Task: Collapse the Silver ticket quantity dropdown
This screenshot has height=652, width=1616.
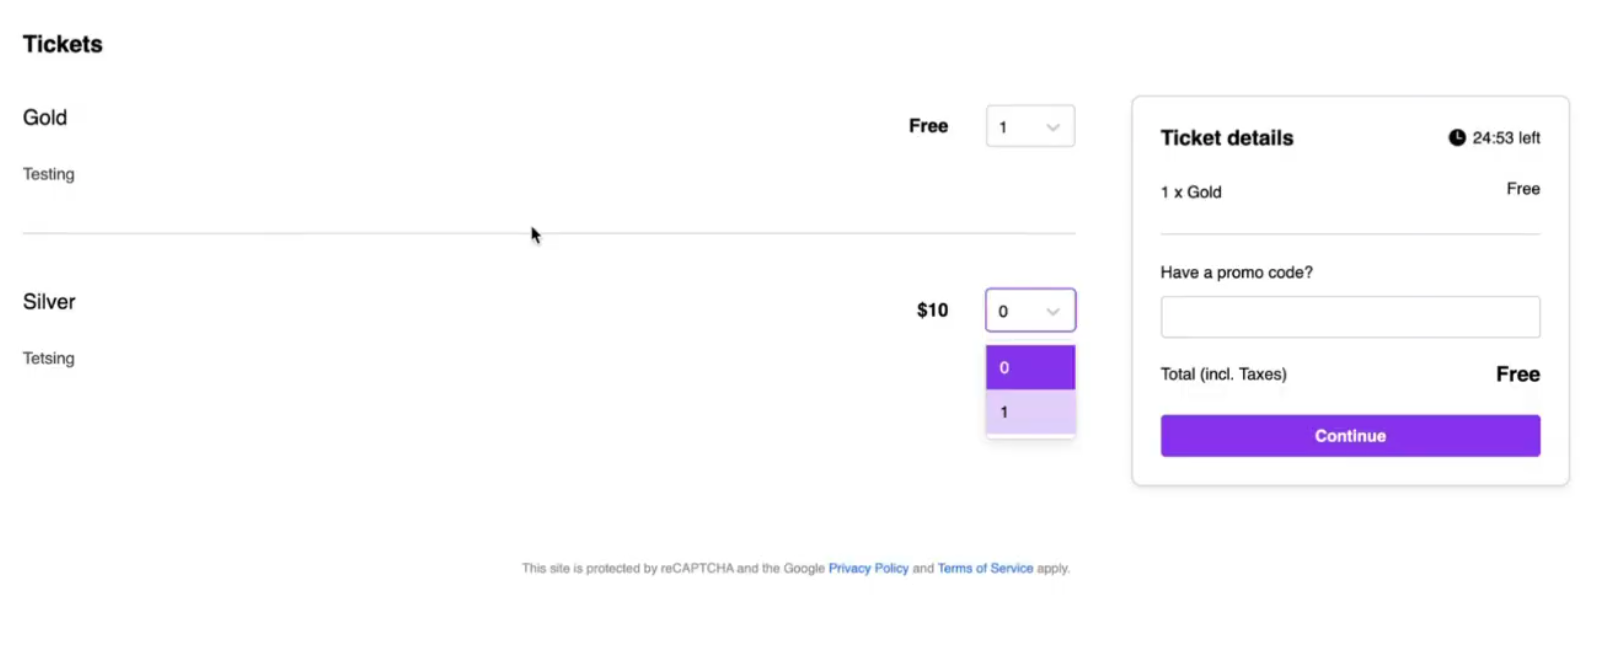Action: click(x=1029, y=311)
